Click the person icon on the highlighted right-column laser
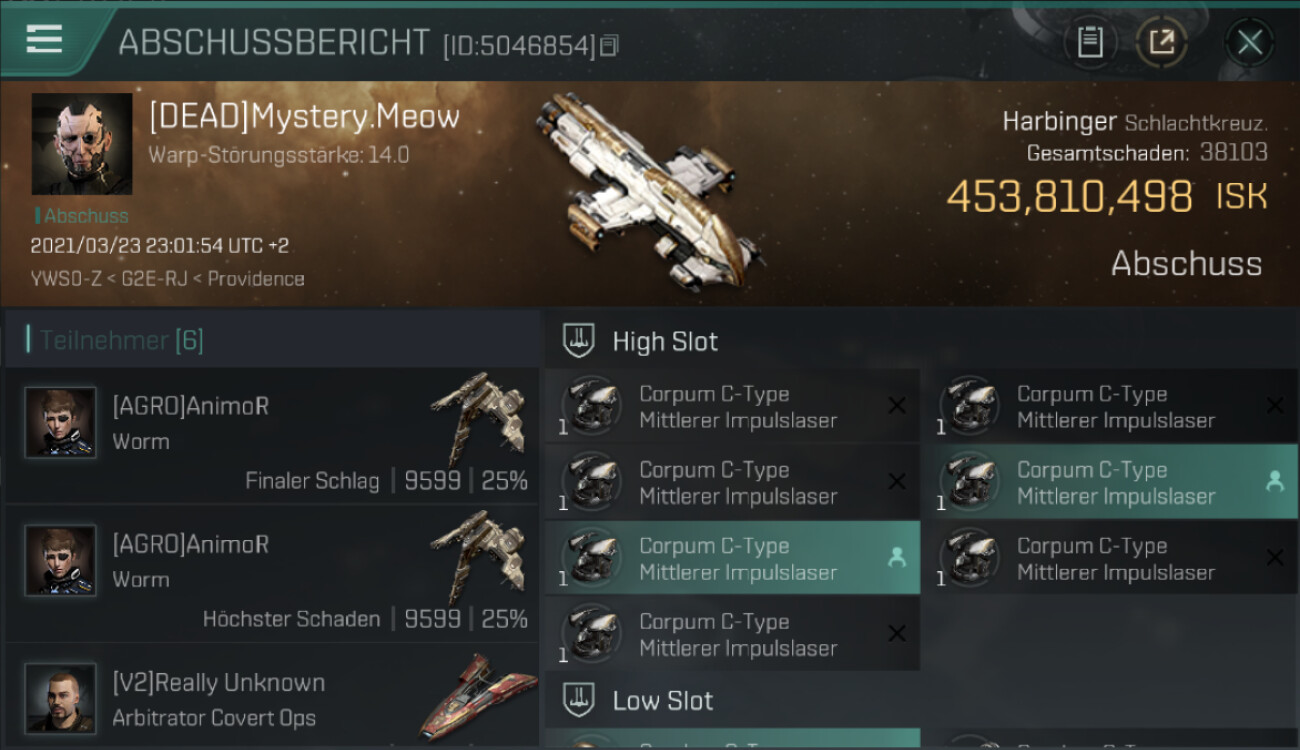This screenshot has height=750, width=1300. (1275, 482)
